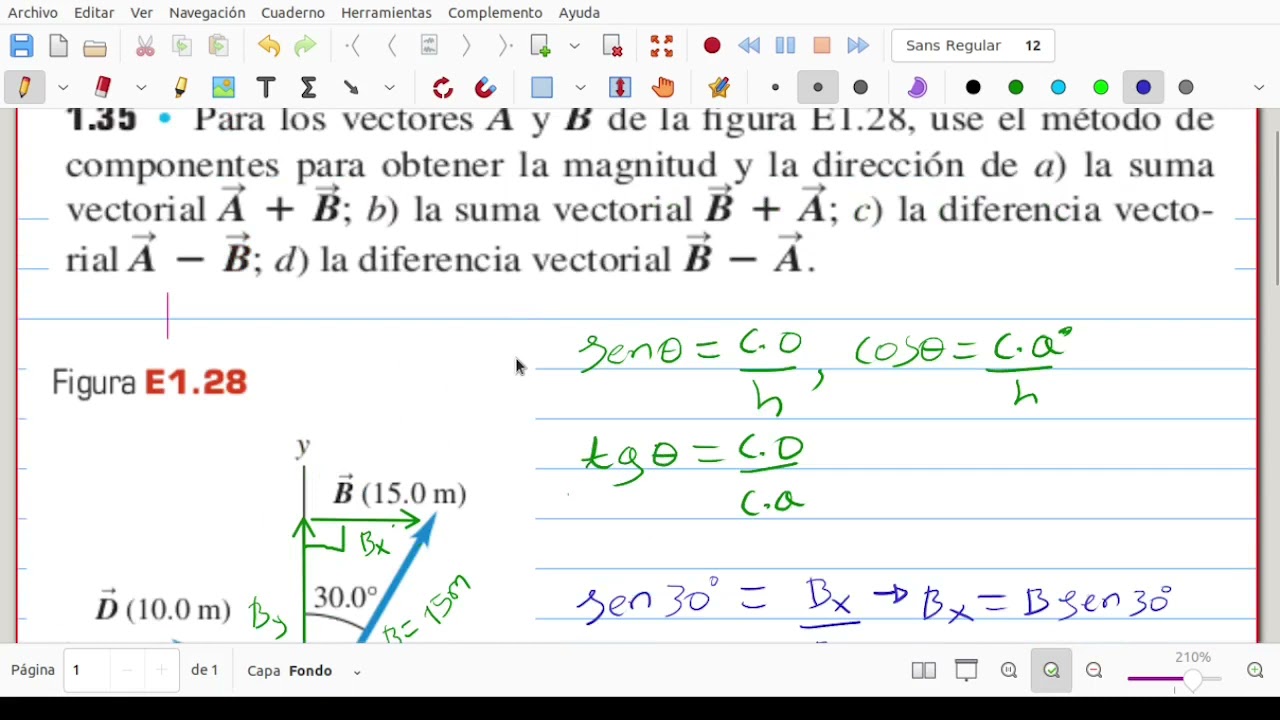Select the Eraser tool
Image resolution: width=1280 pixels, height=720 pixels.
coord(103,88)
